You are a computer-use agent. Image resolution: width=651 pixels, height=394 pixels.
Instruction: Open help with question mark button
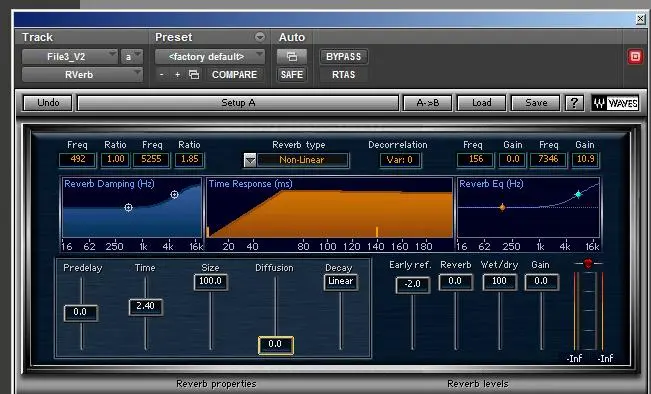point(574,103)
